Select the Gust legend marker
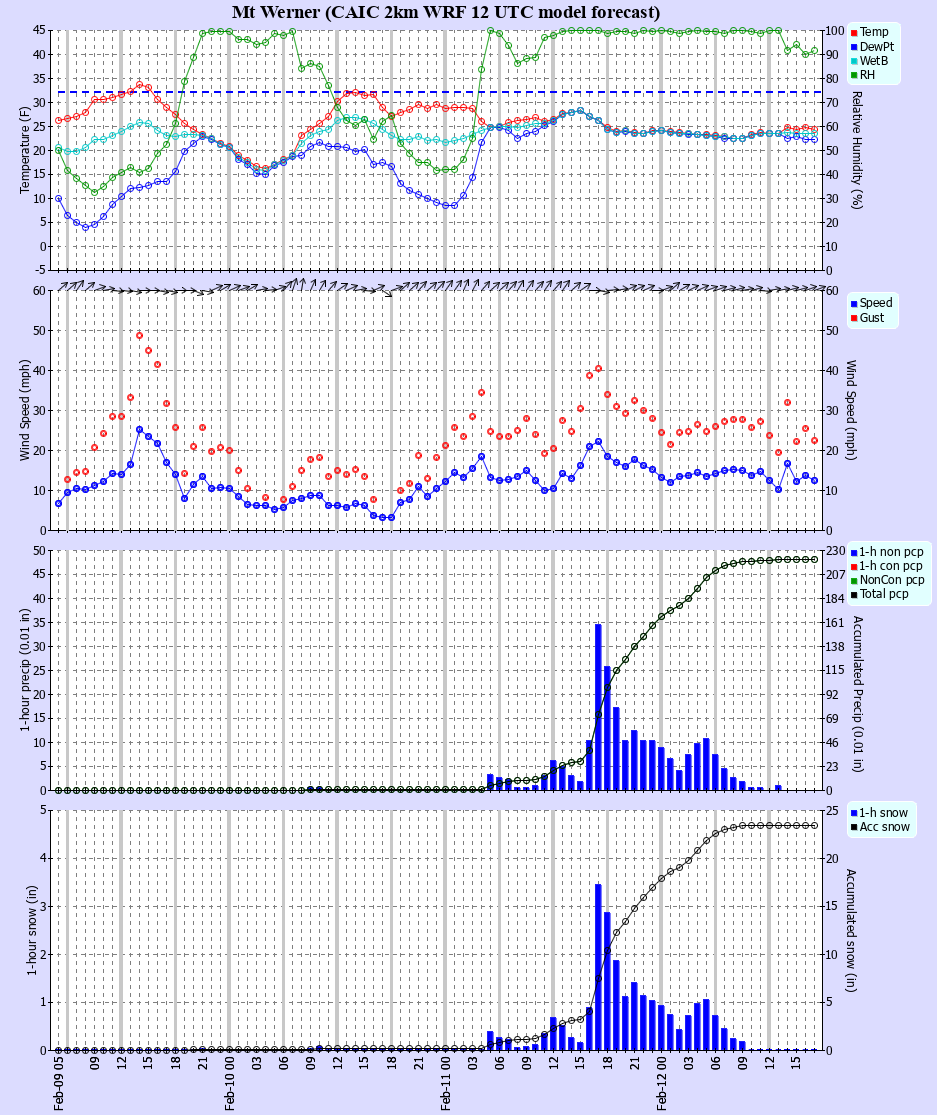Screen dimensions: 937x1115 [x=853, y=316]
